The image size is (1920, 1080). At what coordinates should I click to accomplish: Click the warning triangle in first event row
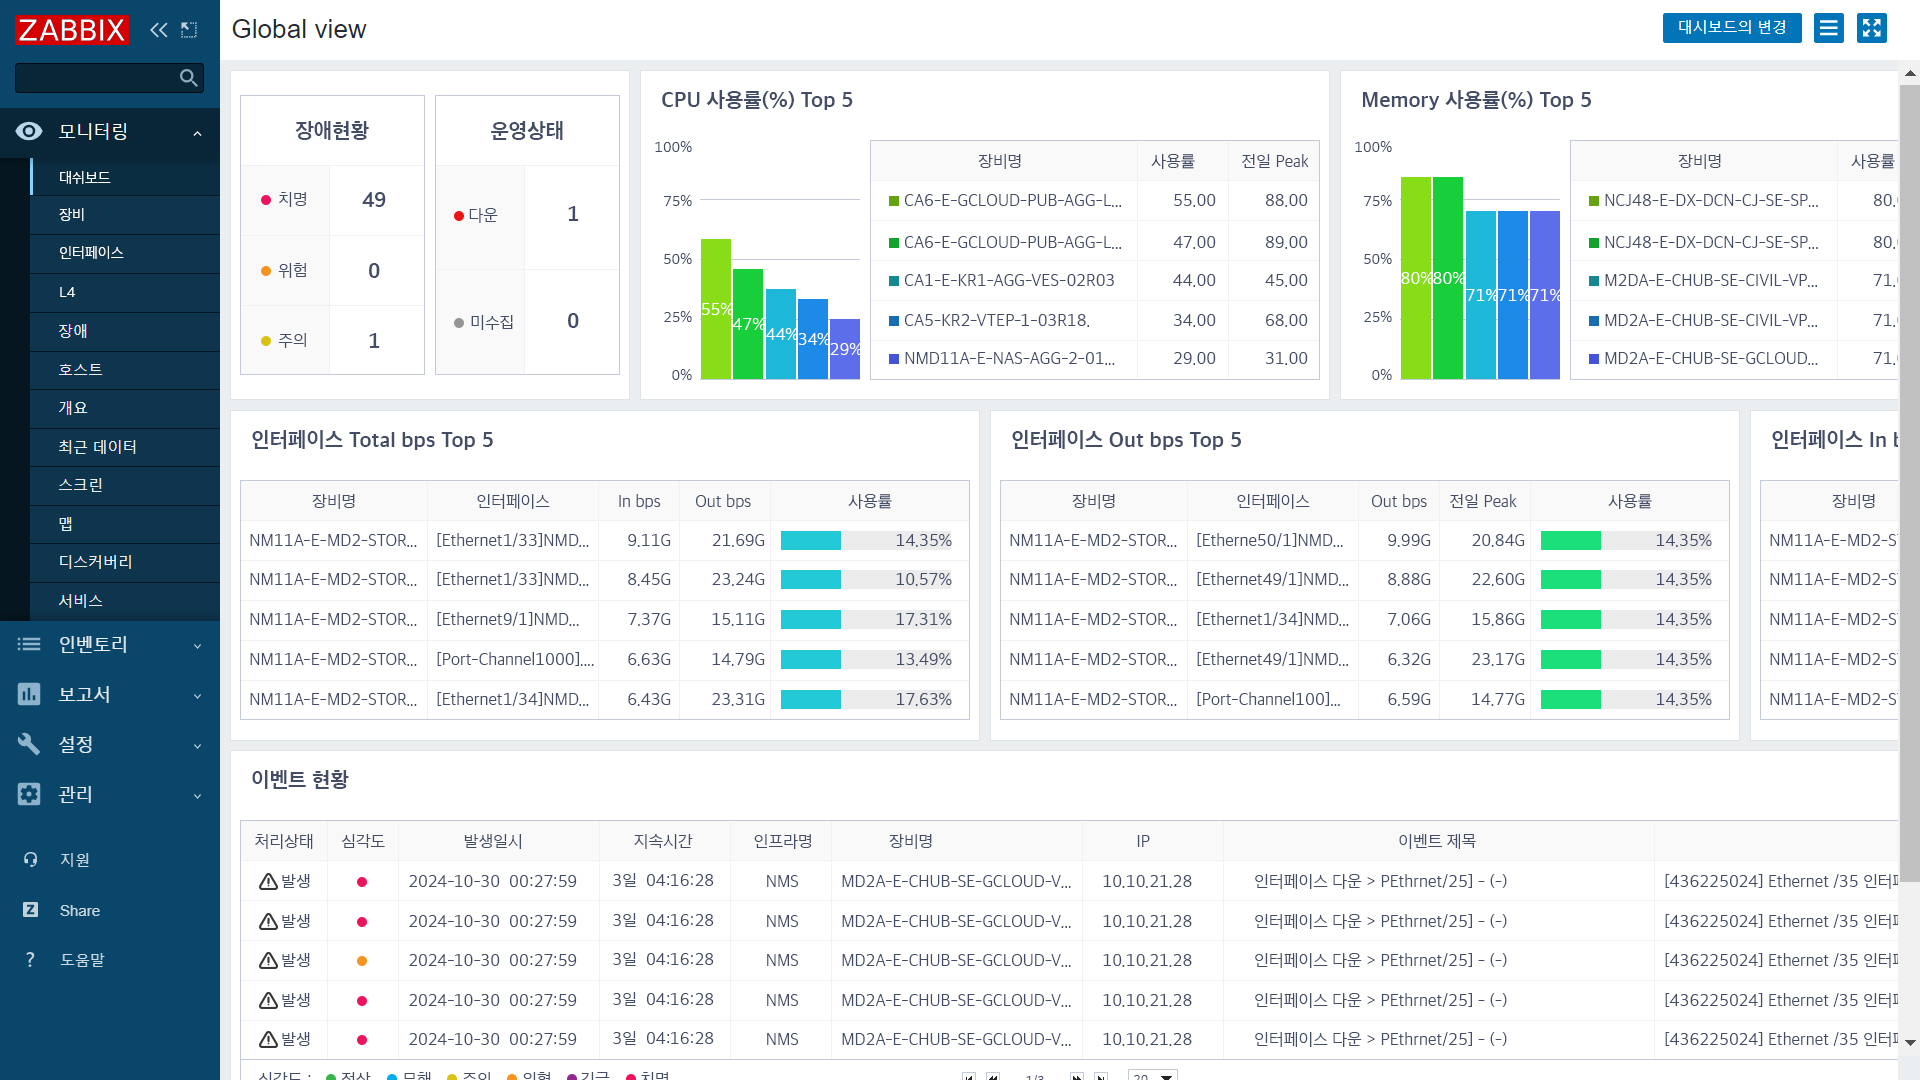(x=268, y=881)
